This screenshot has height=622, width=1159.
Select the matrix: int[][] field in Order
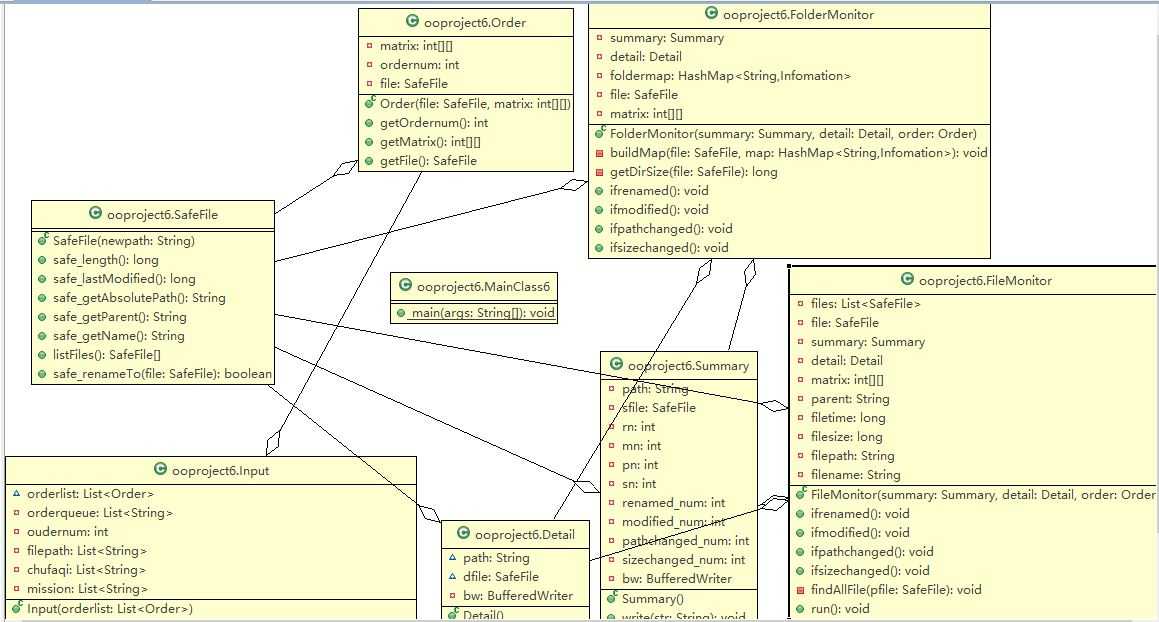(x=416, y=46)
